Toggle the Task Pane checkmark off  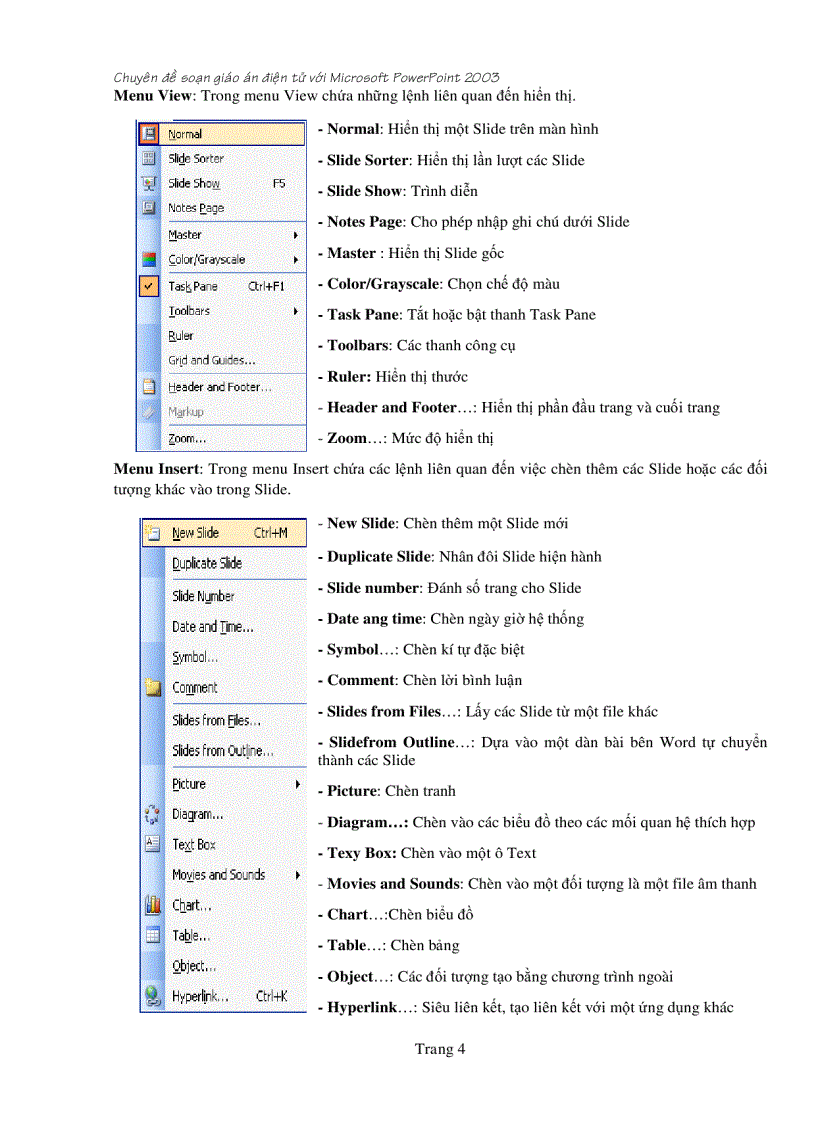pos(148,285)
